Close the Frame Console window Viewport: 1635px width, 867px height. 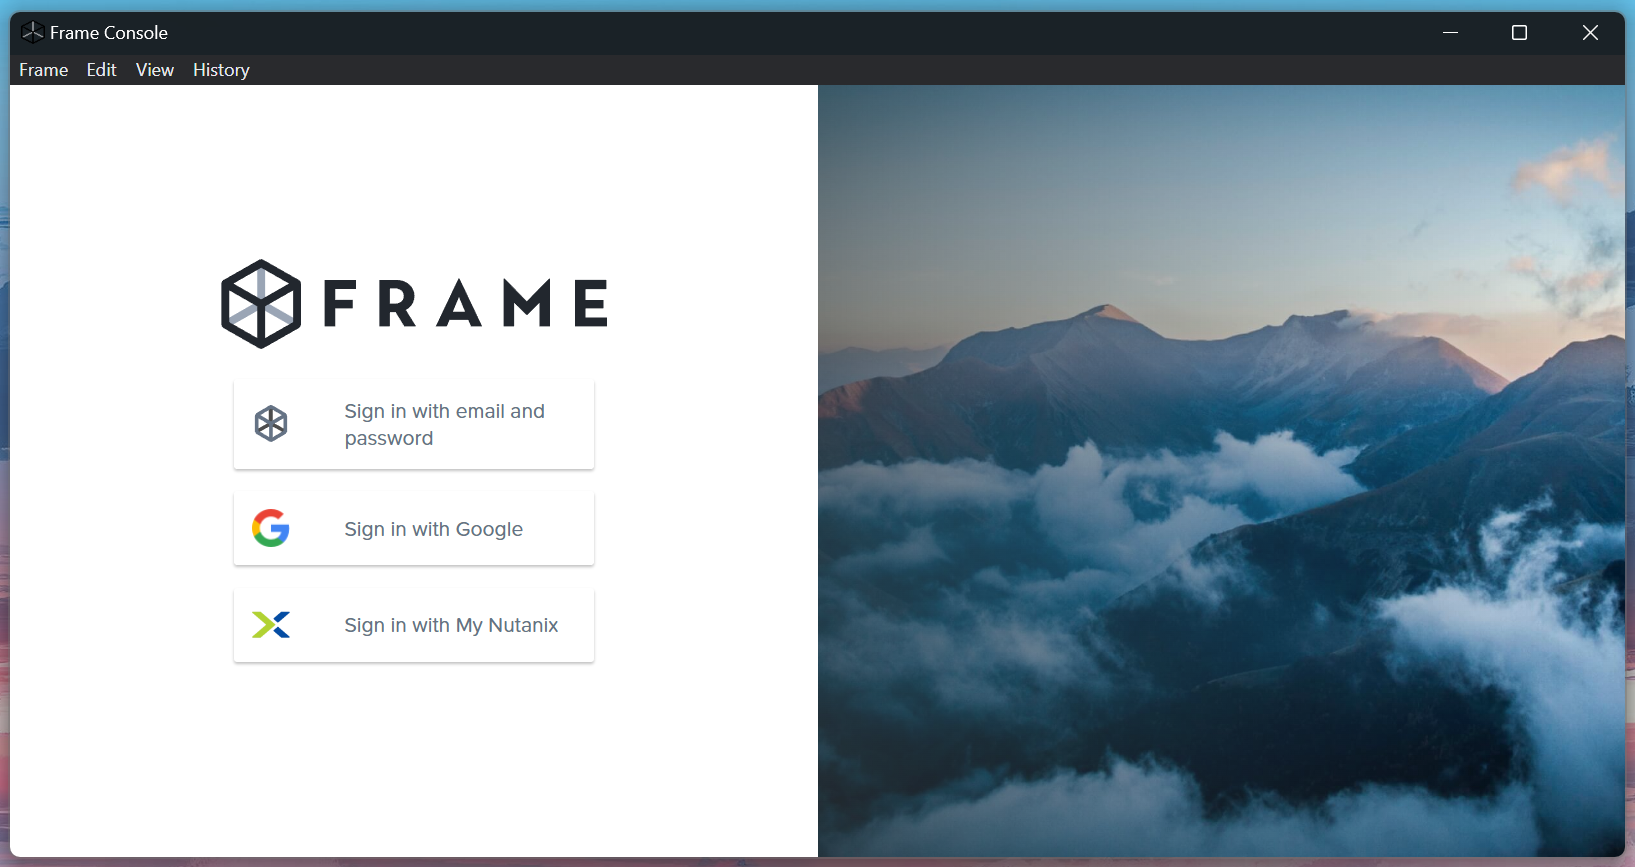pyautogui.click(x=1590, y=33)
